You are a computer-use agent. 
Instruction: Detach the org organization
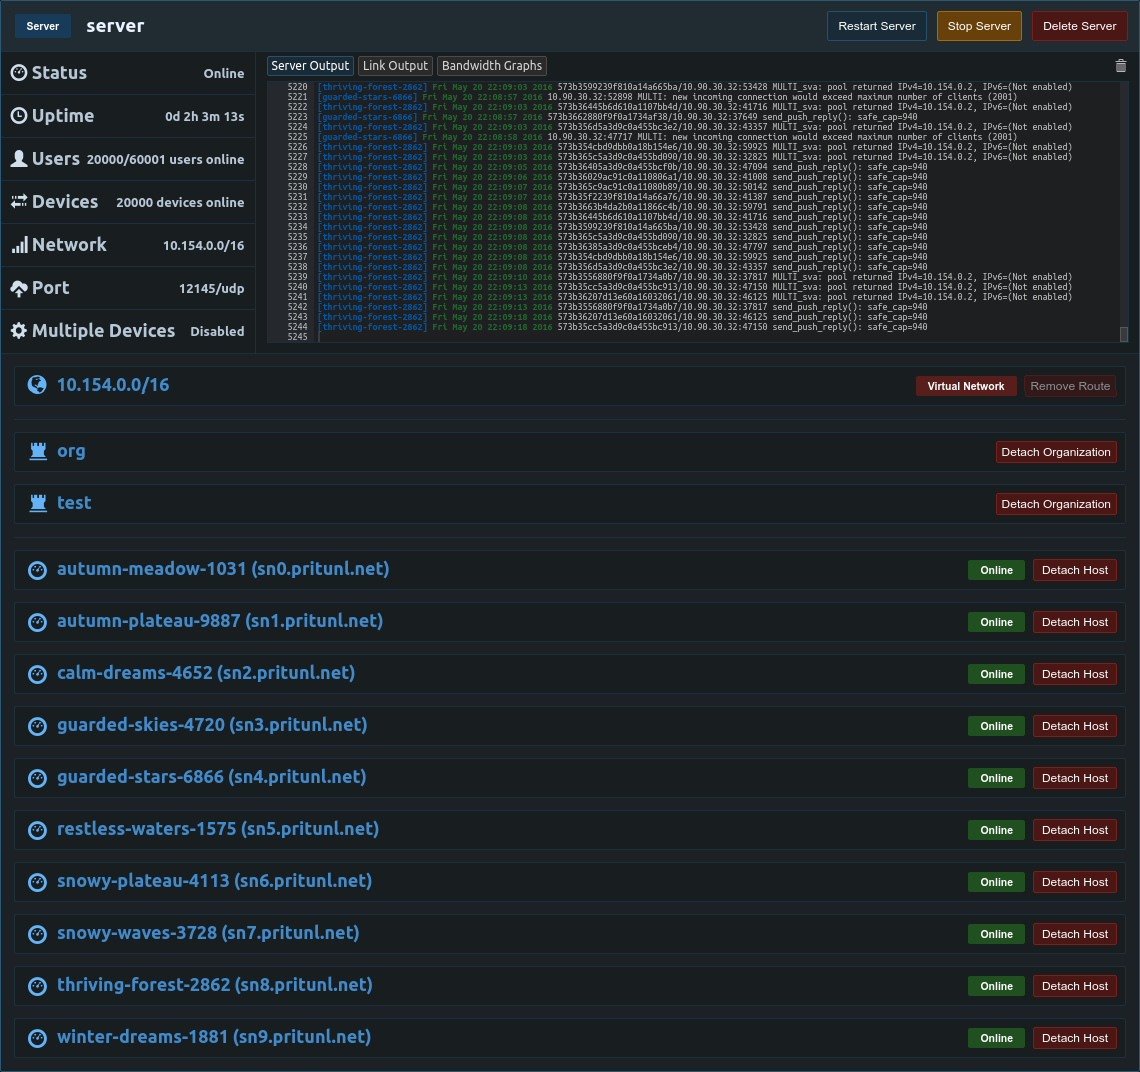coord(1056,452)
